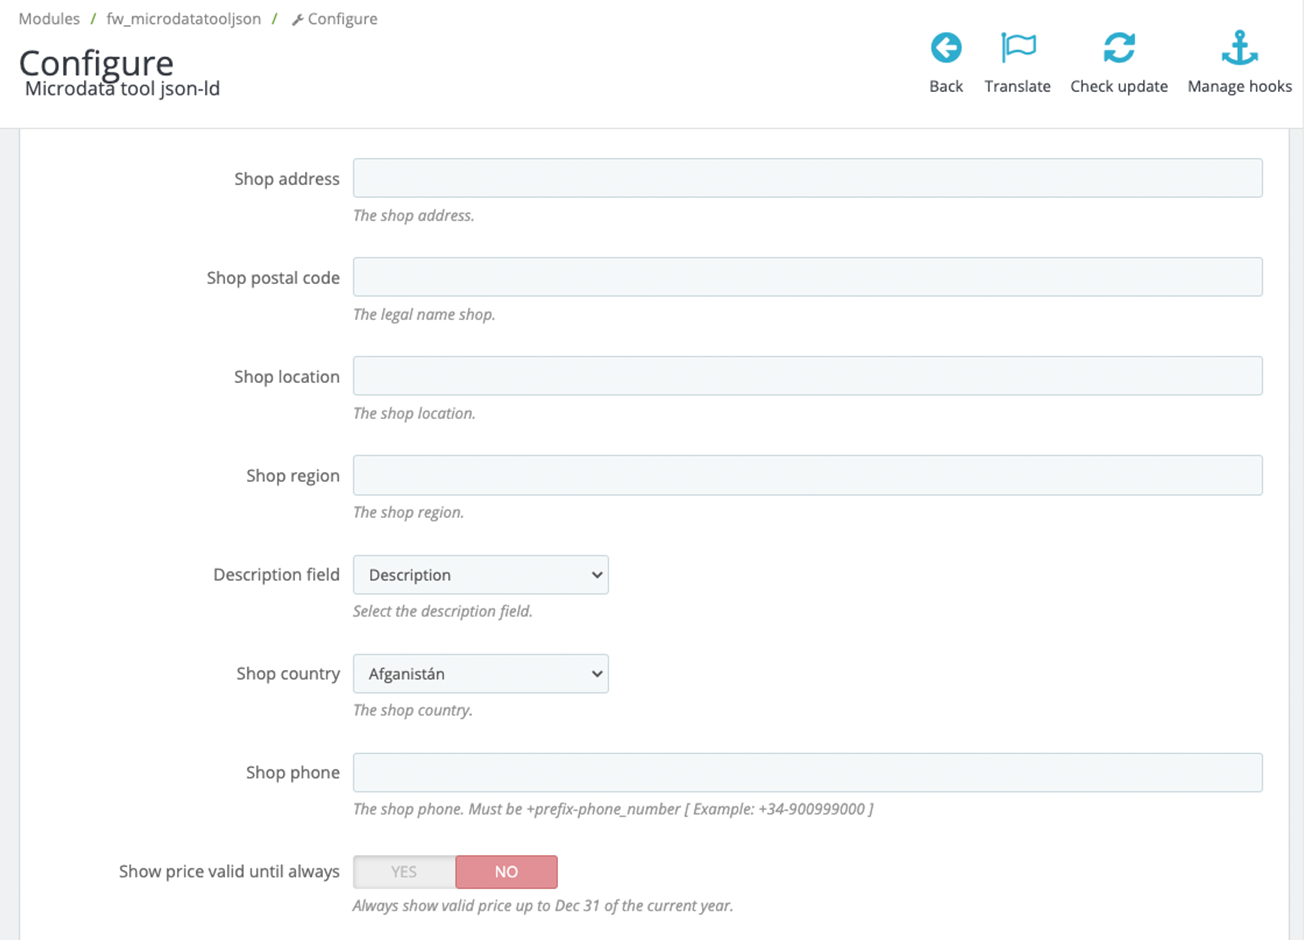Click the Shop postal code label

pyautogui.click(x=273, y=278)
